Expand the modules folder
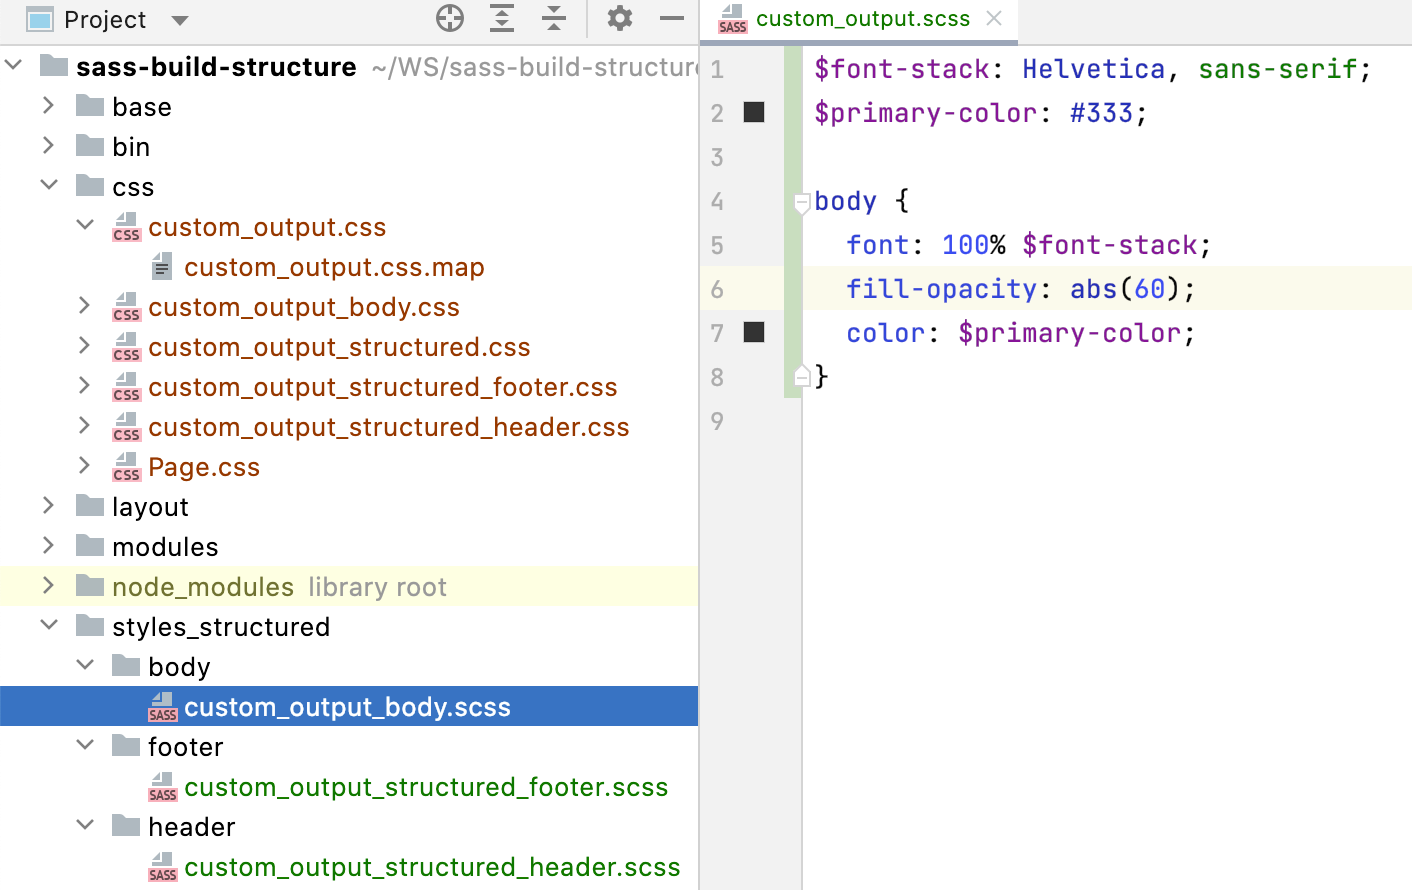The image size is (1412, 890). click(x=48, y=546)
